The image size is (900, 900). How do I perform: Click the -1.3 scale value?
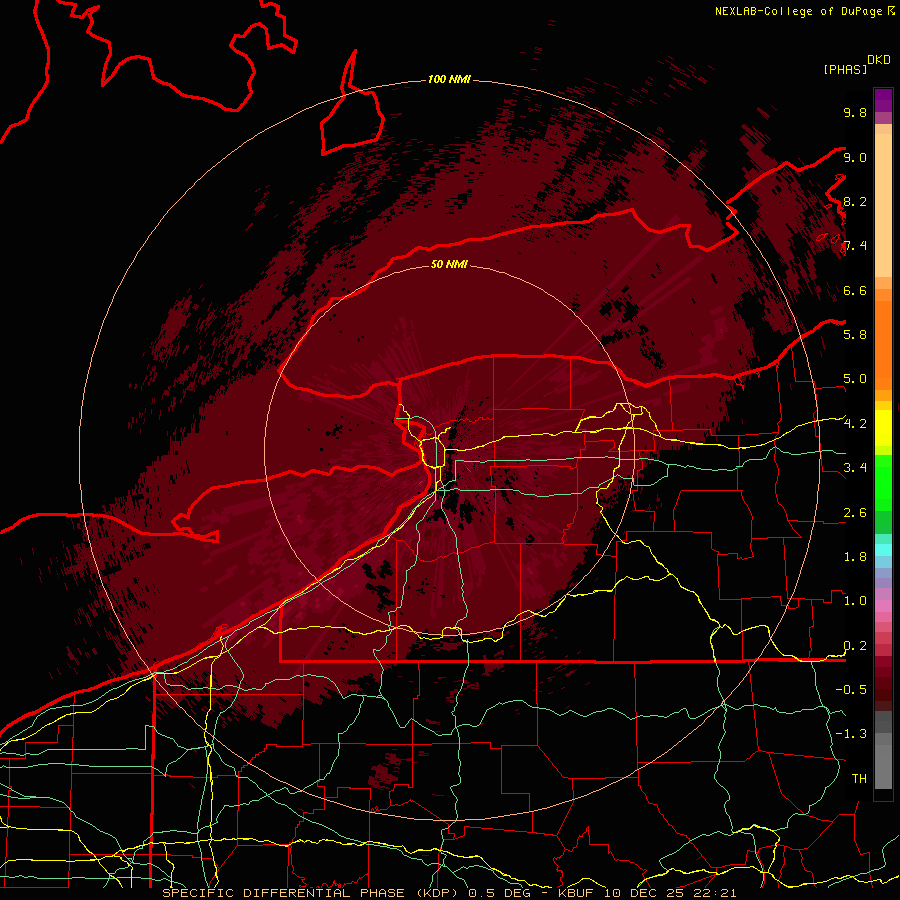click(851, 734)
